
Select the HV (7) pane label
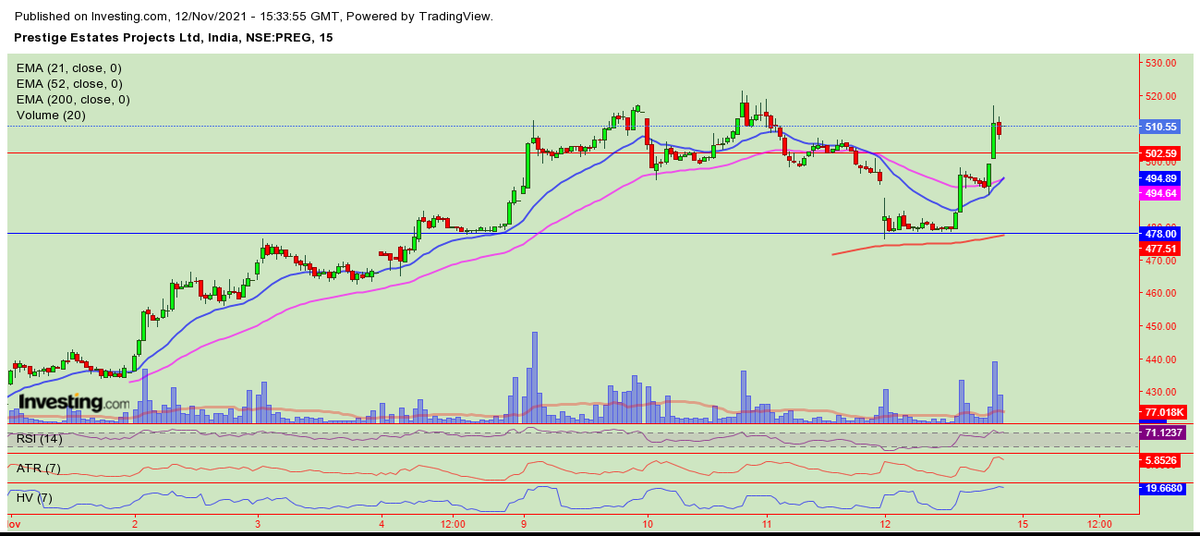36,496
